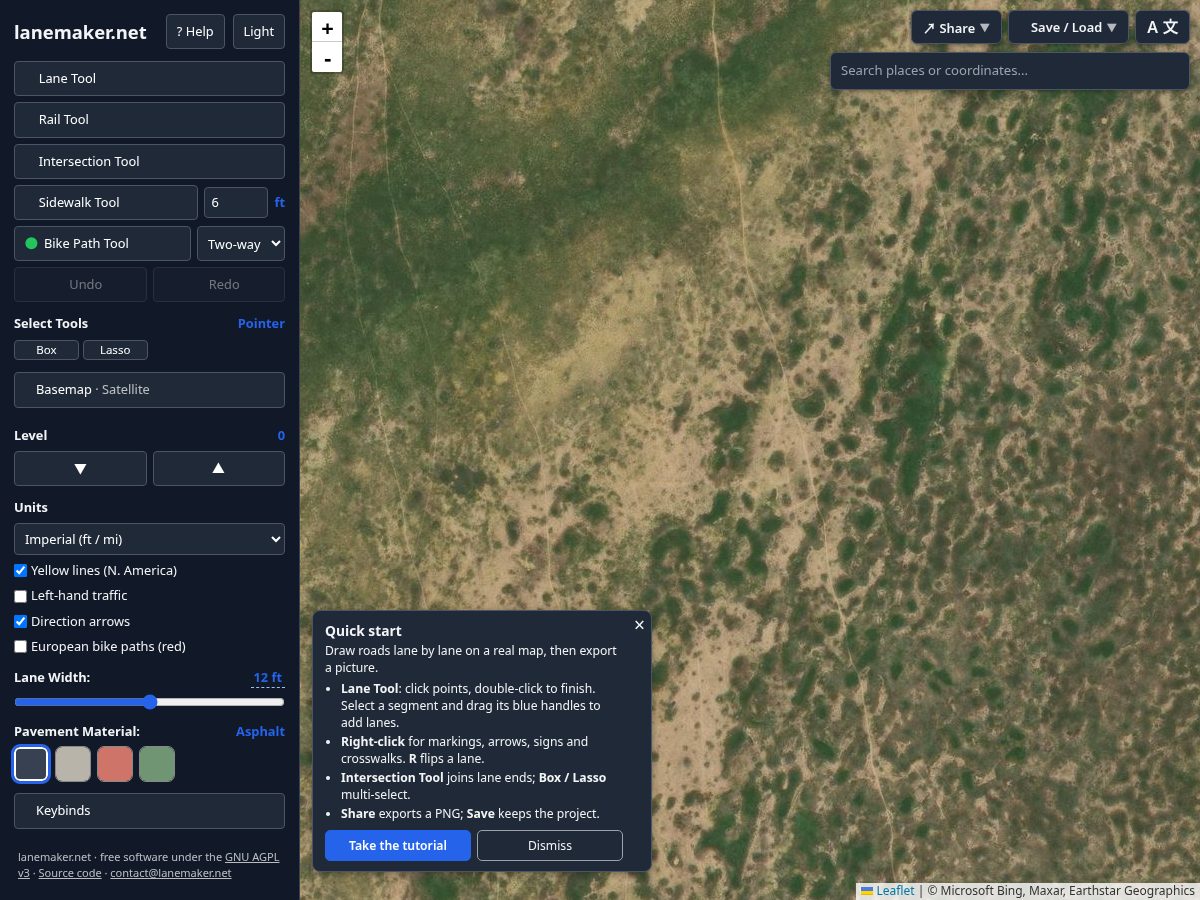Lower level with down triangle

pos(80,468)
